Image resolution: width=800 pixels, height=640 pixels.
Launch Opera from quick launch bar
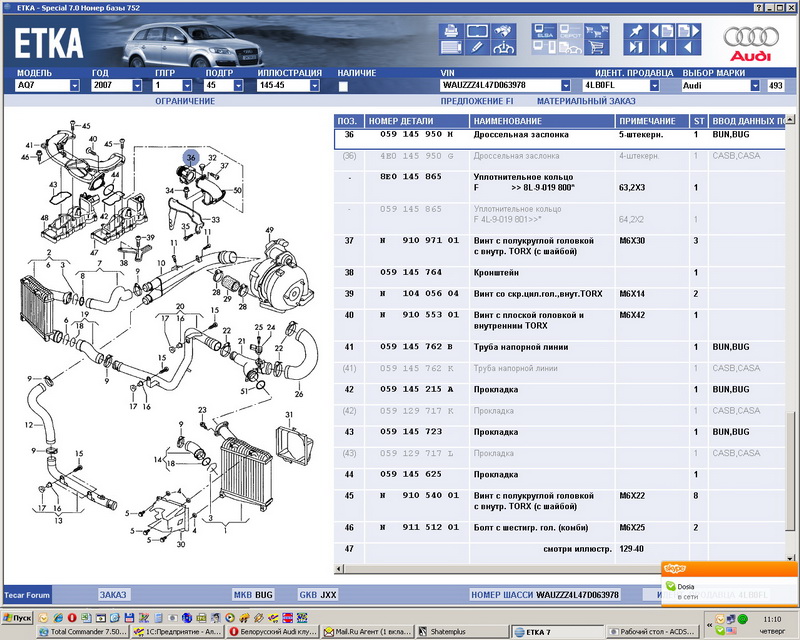pos(72,618)
